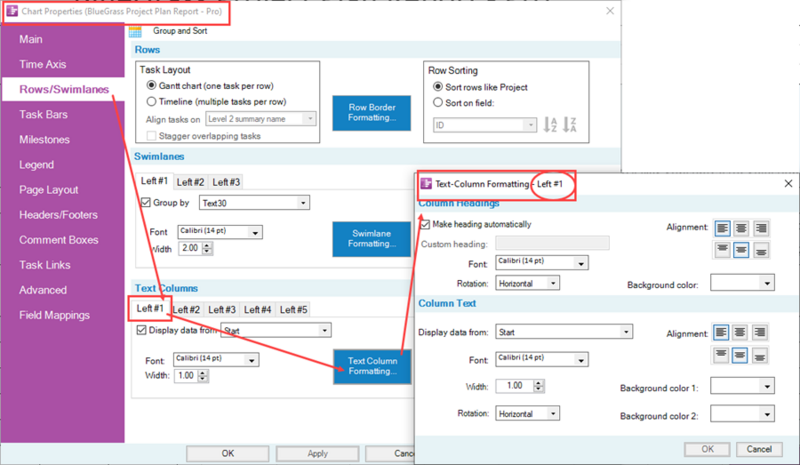800x465 pixels.
Task: Open Column Text Rotation dropdown
Action: tap(528, 413)
